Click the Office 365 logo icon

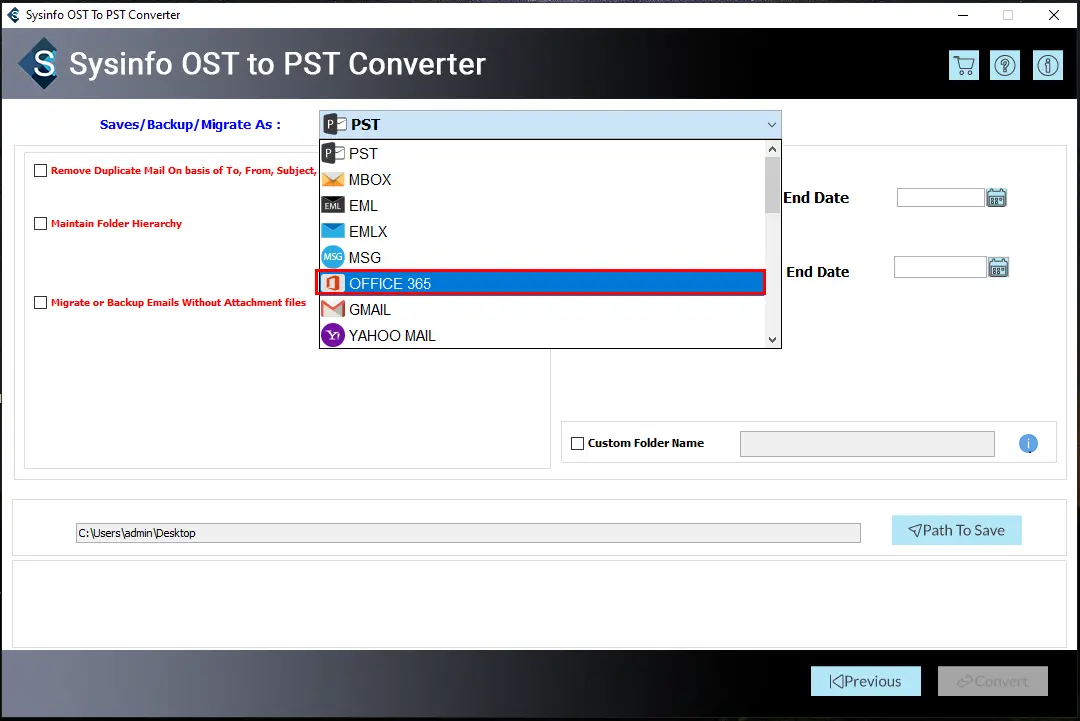333,283
